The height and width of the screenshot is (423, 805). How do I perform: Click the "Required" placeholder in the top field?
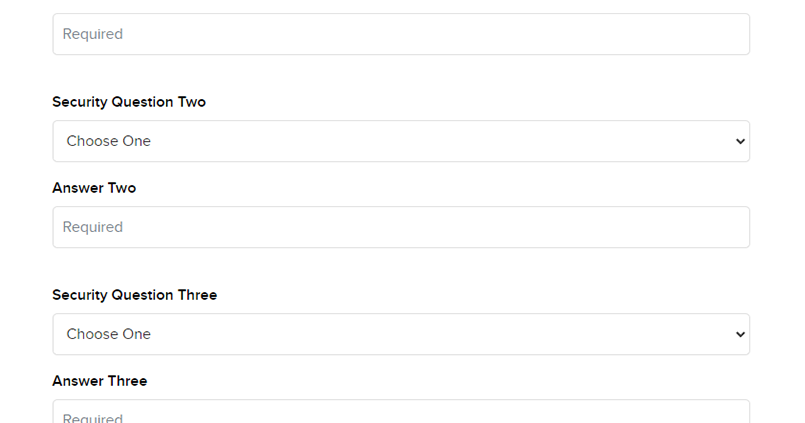click(93, 34)
